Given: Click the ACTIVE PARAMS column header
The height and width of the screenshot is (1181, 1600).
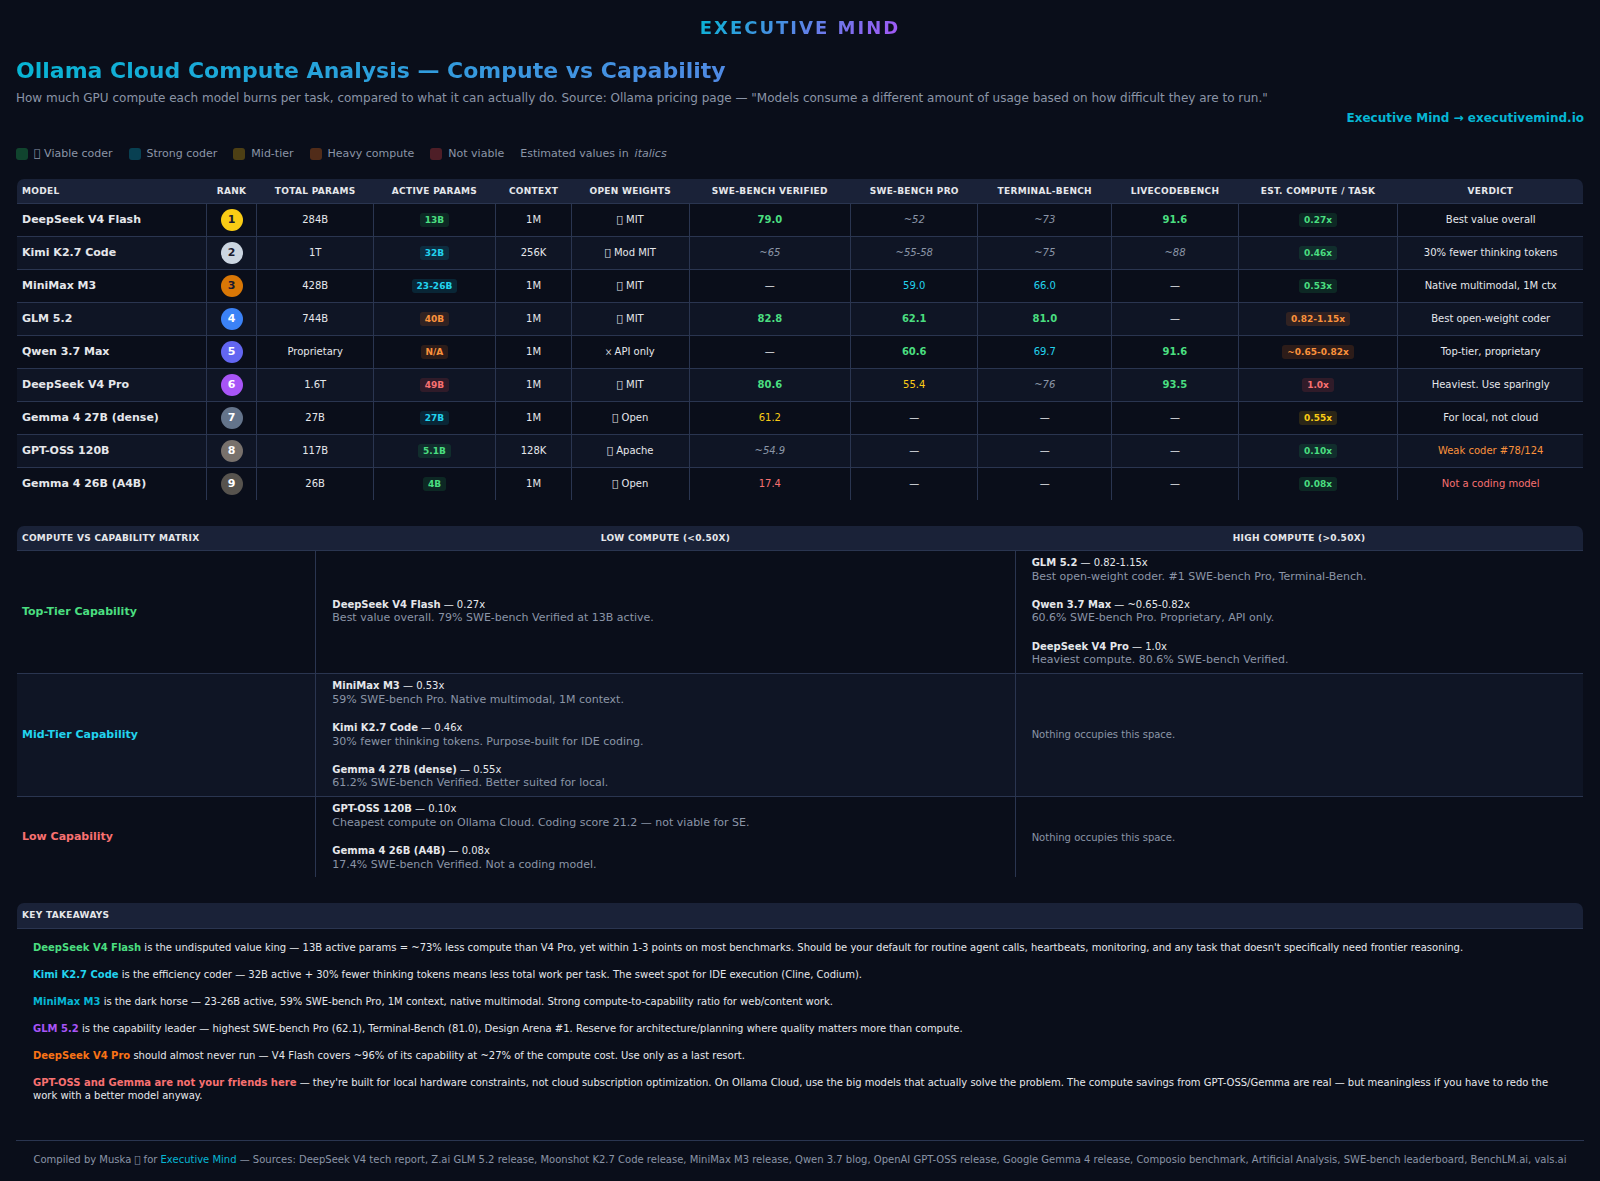Looking at the screenshot, I should point(434,191).
